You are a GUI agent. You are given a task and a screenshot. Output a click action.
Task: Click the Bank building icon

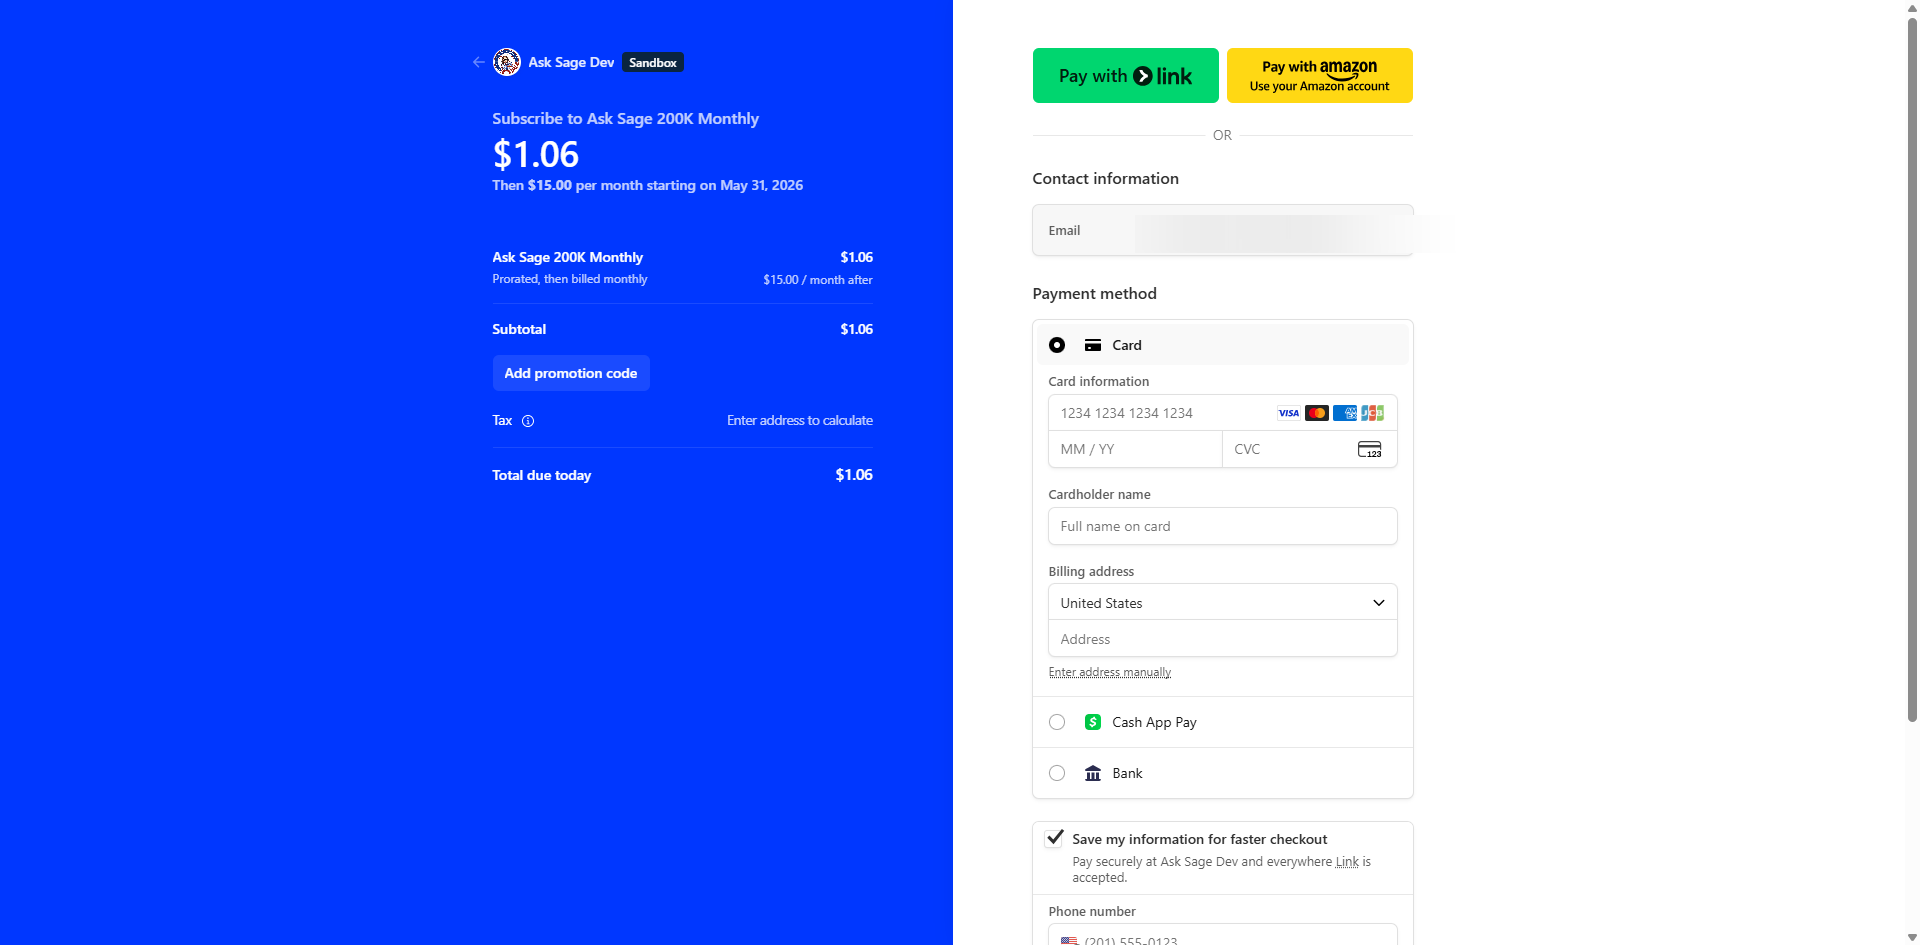[x=1093, y=773]
